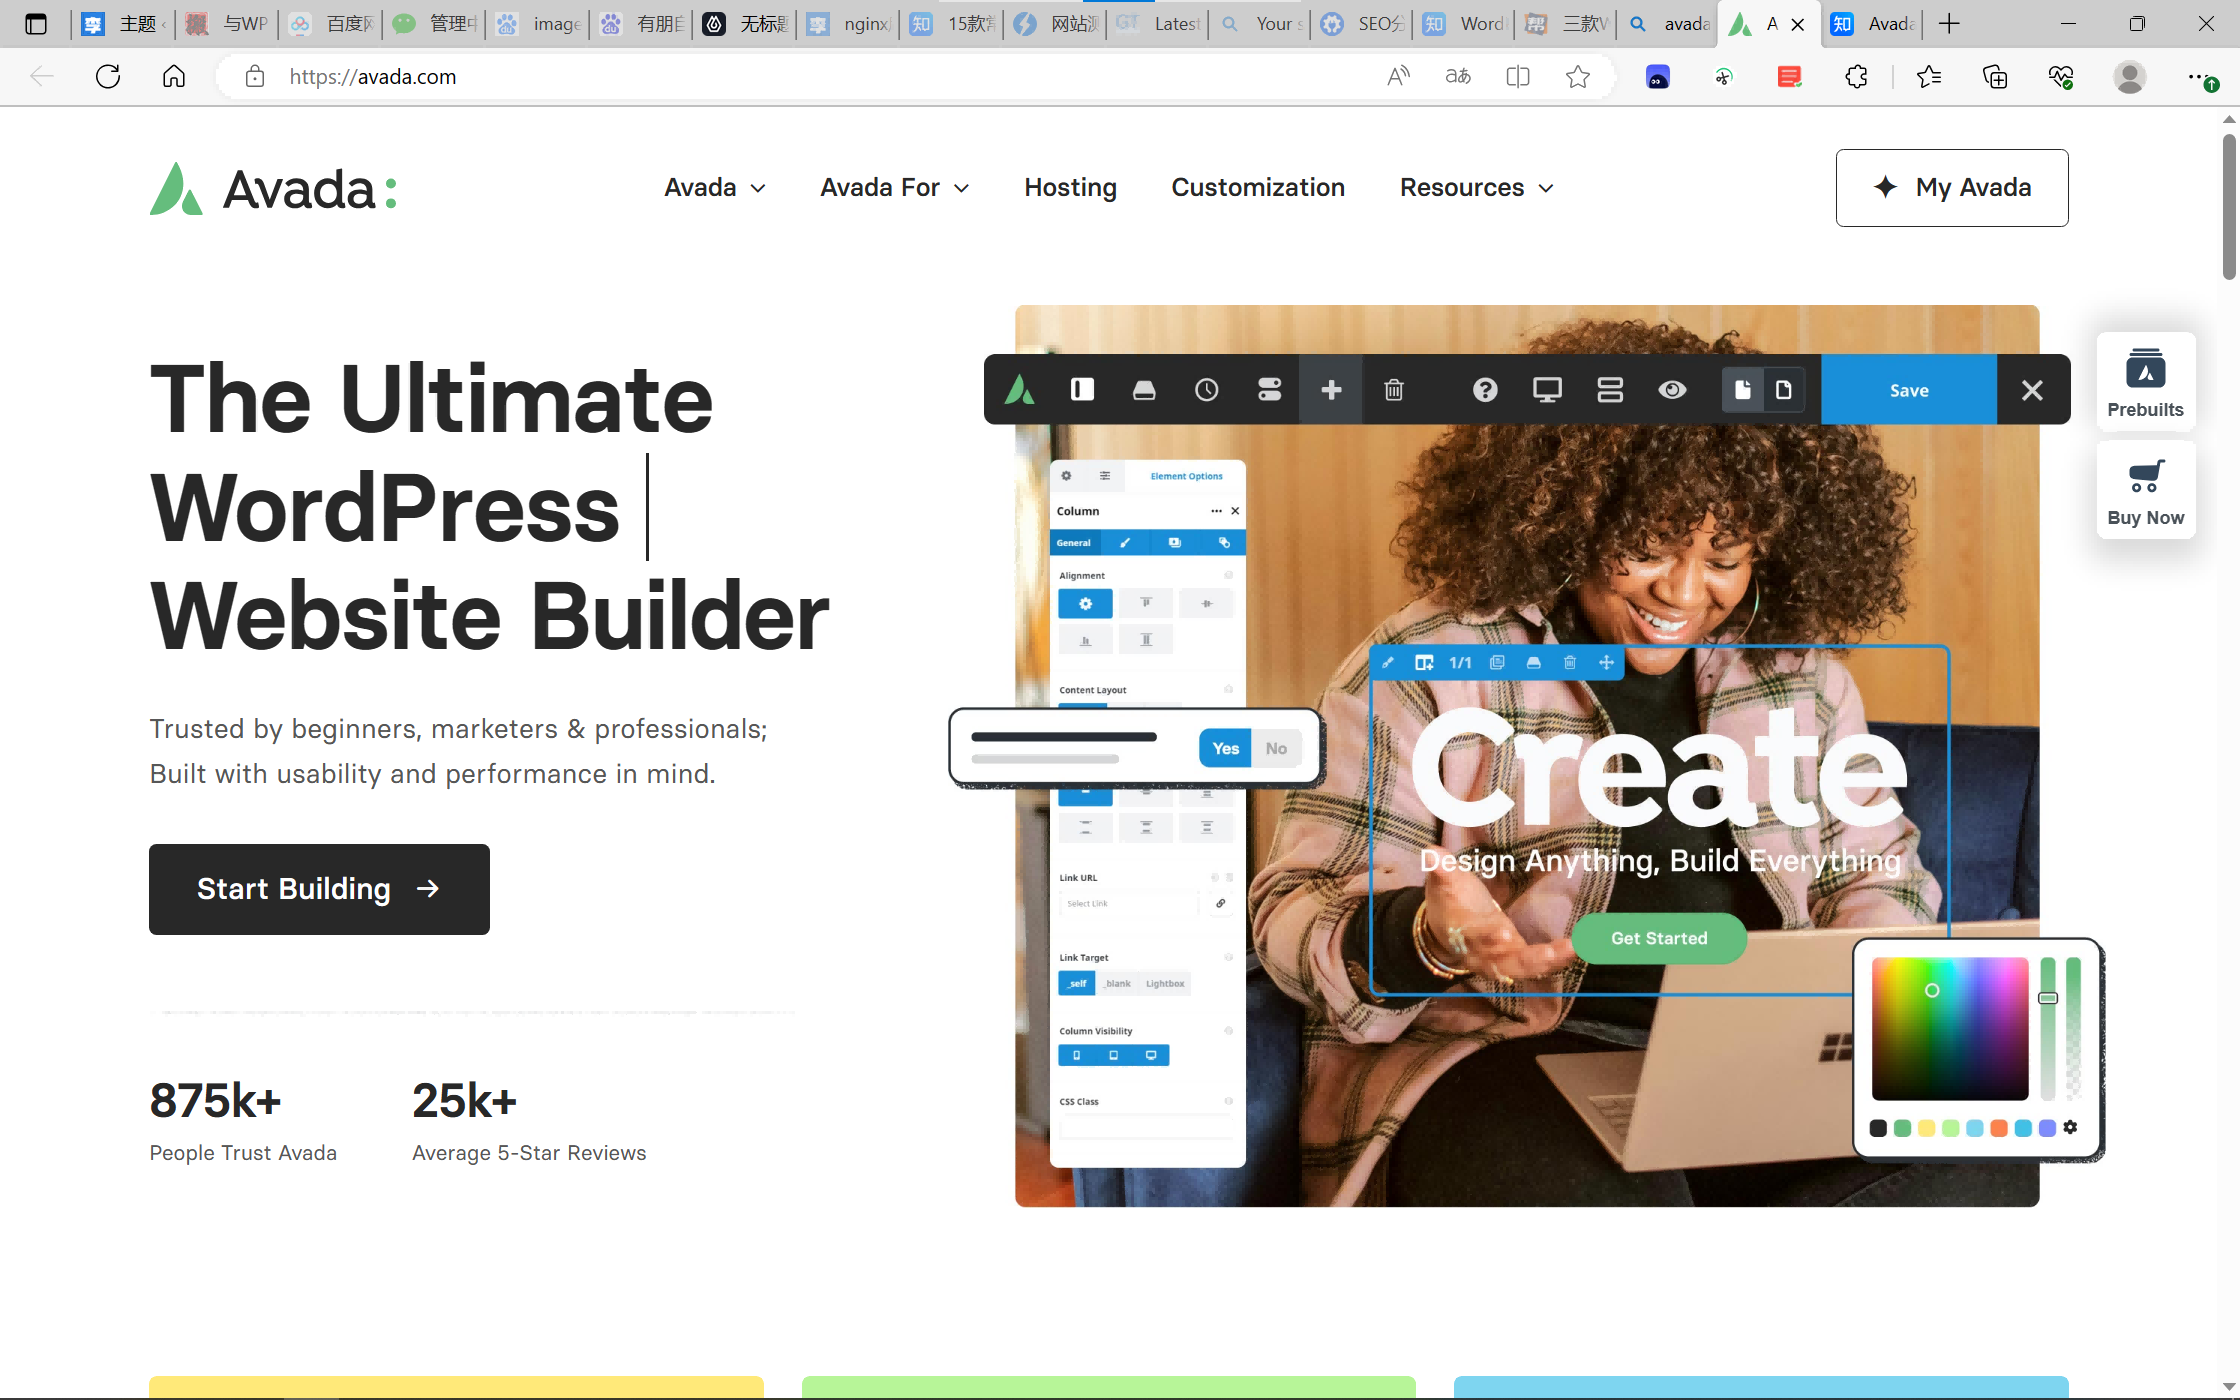Open the browser home page icon

click(174, 76)
